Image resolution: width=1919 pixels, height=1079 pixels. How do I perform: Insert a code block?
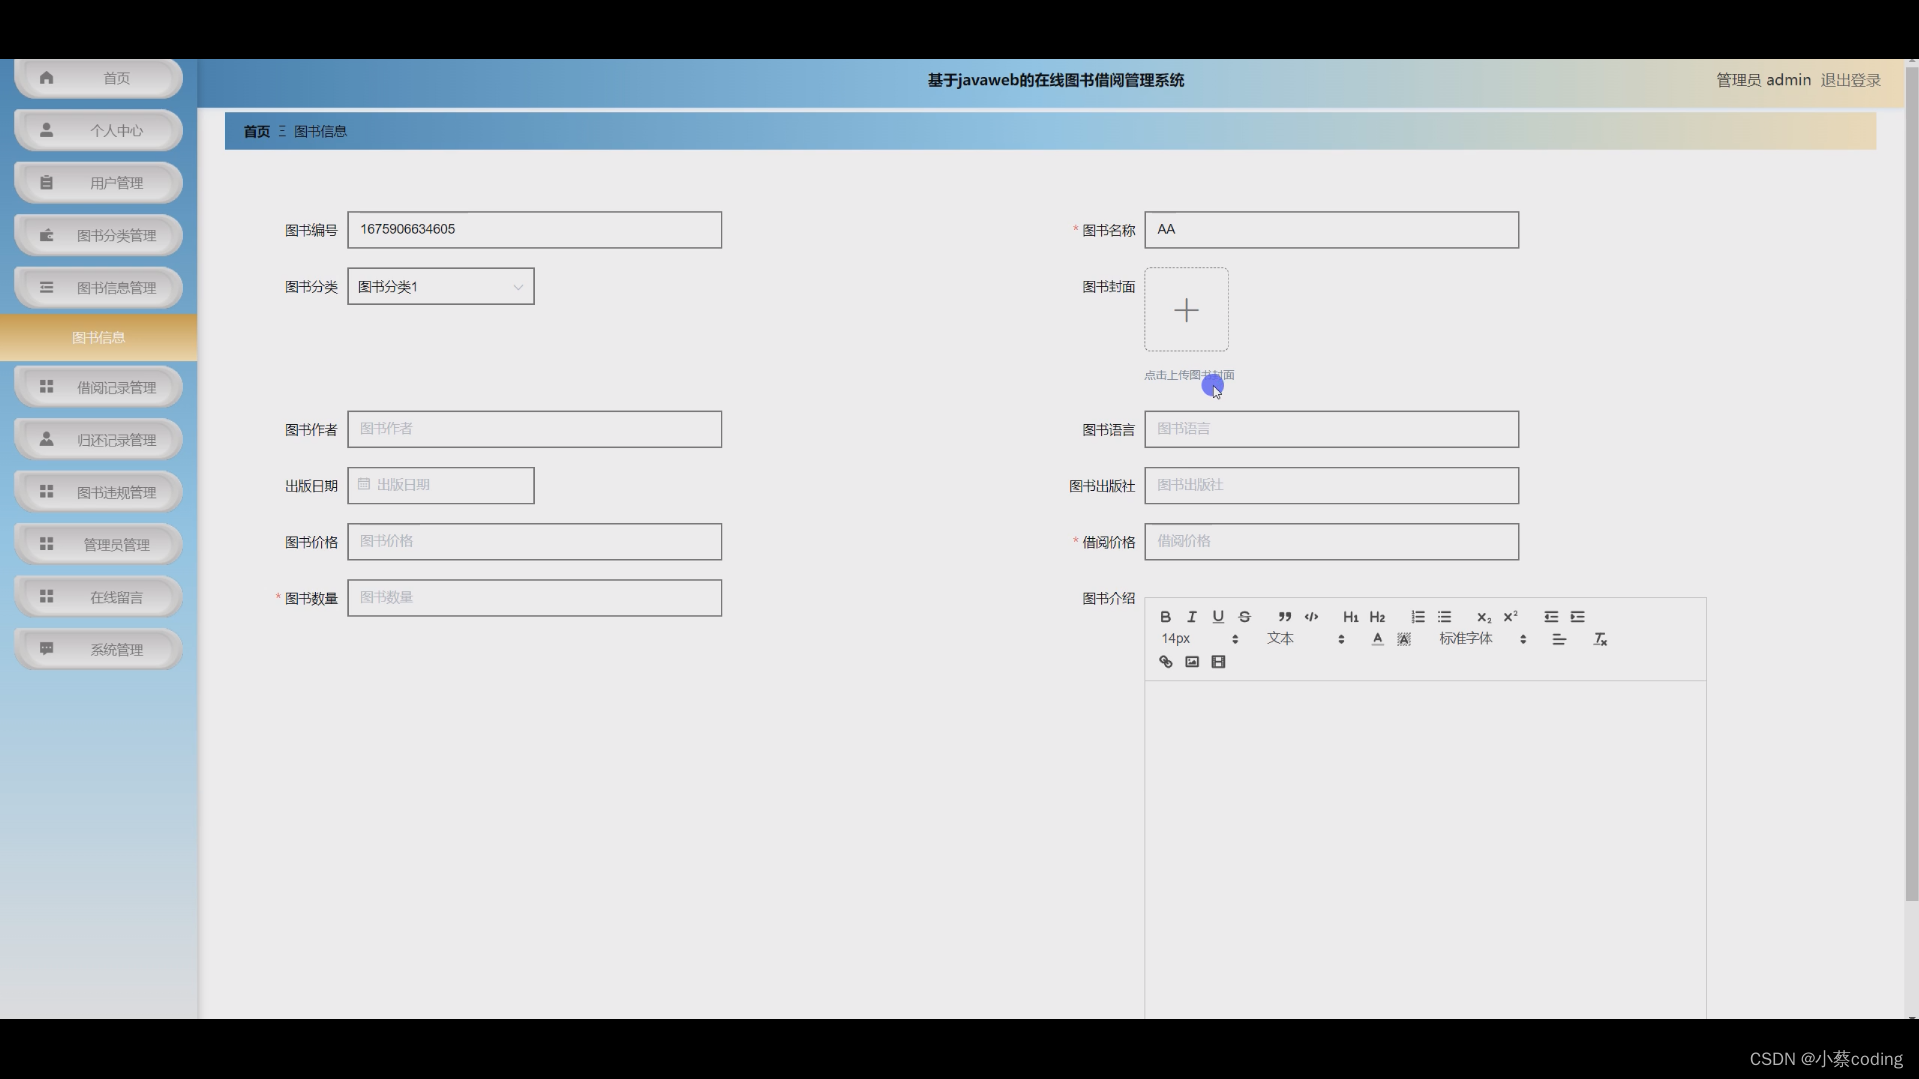[x=1311, y=617]
